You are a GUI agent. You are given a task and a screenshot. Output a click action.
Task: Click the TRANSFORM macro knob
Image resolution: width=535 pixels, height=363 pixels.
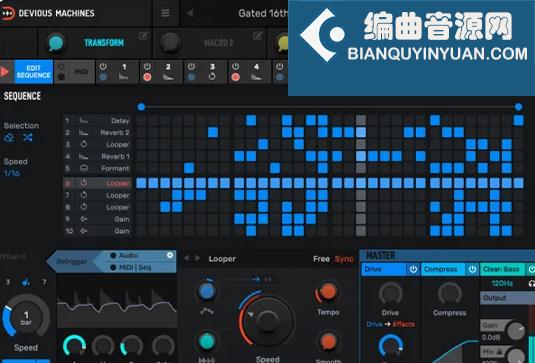(x=55, y=43)
